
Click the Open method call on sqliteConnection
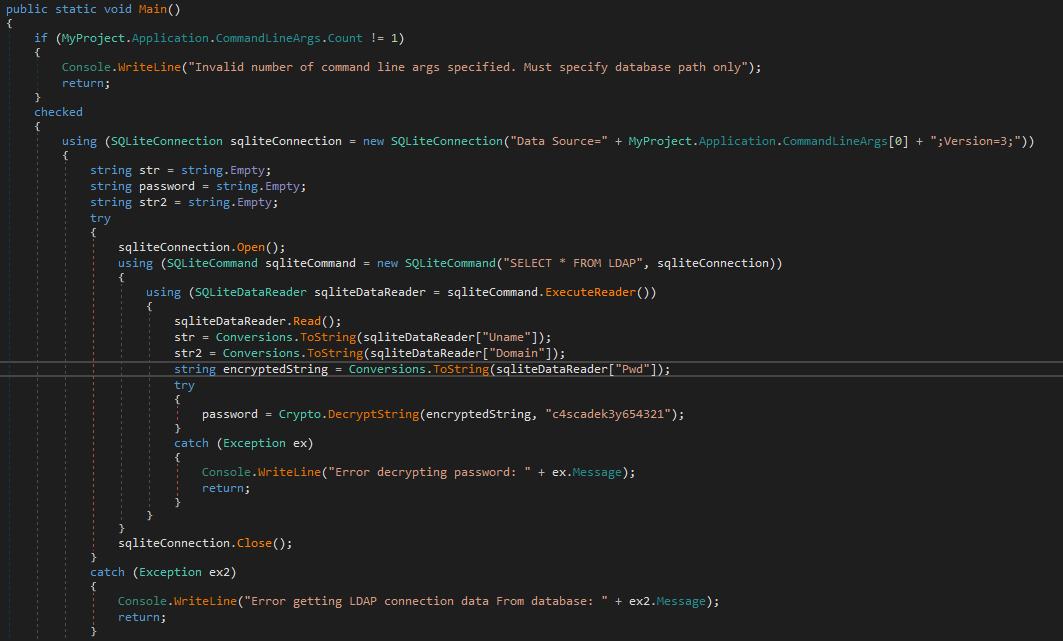[x=251, y=247]
